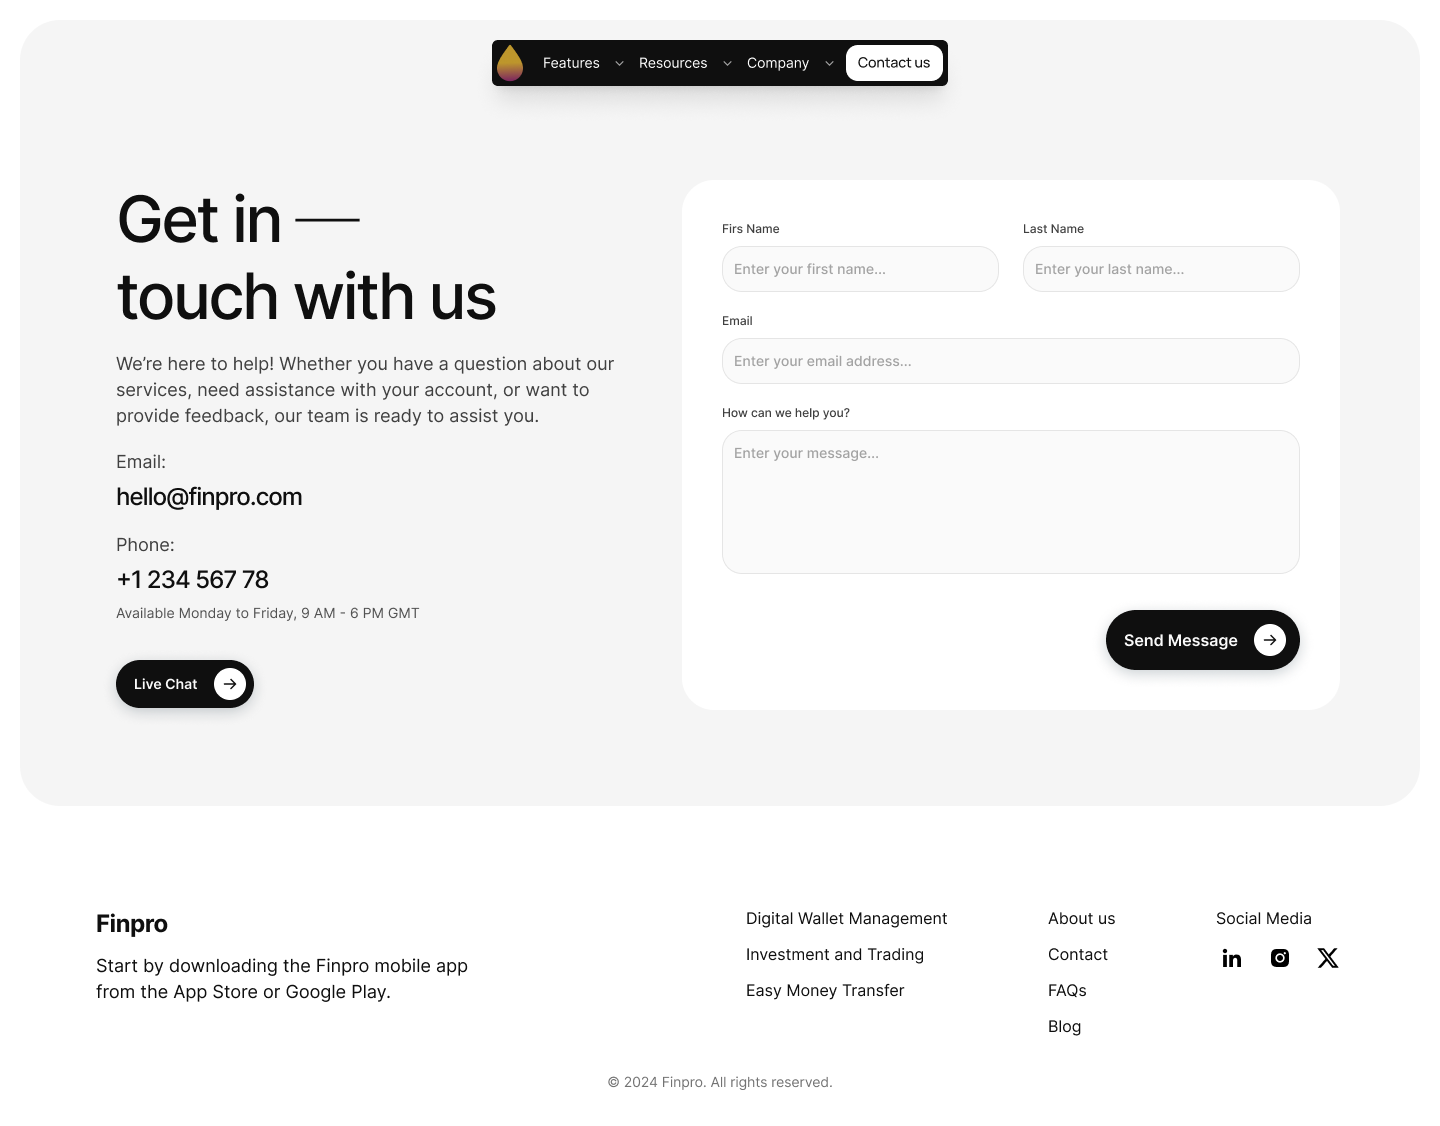The width and height of the screenshot is (1440, 1126).
Task: Click the Contact us navbar button
Action: pos(894,63)
